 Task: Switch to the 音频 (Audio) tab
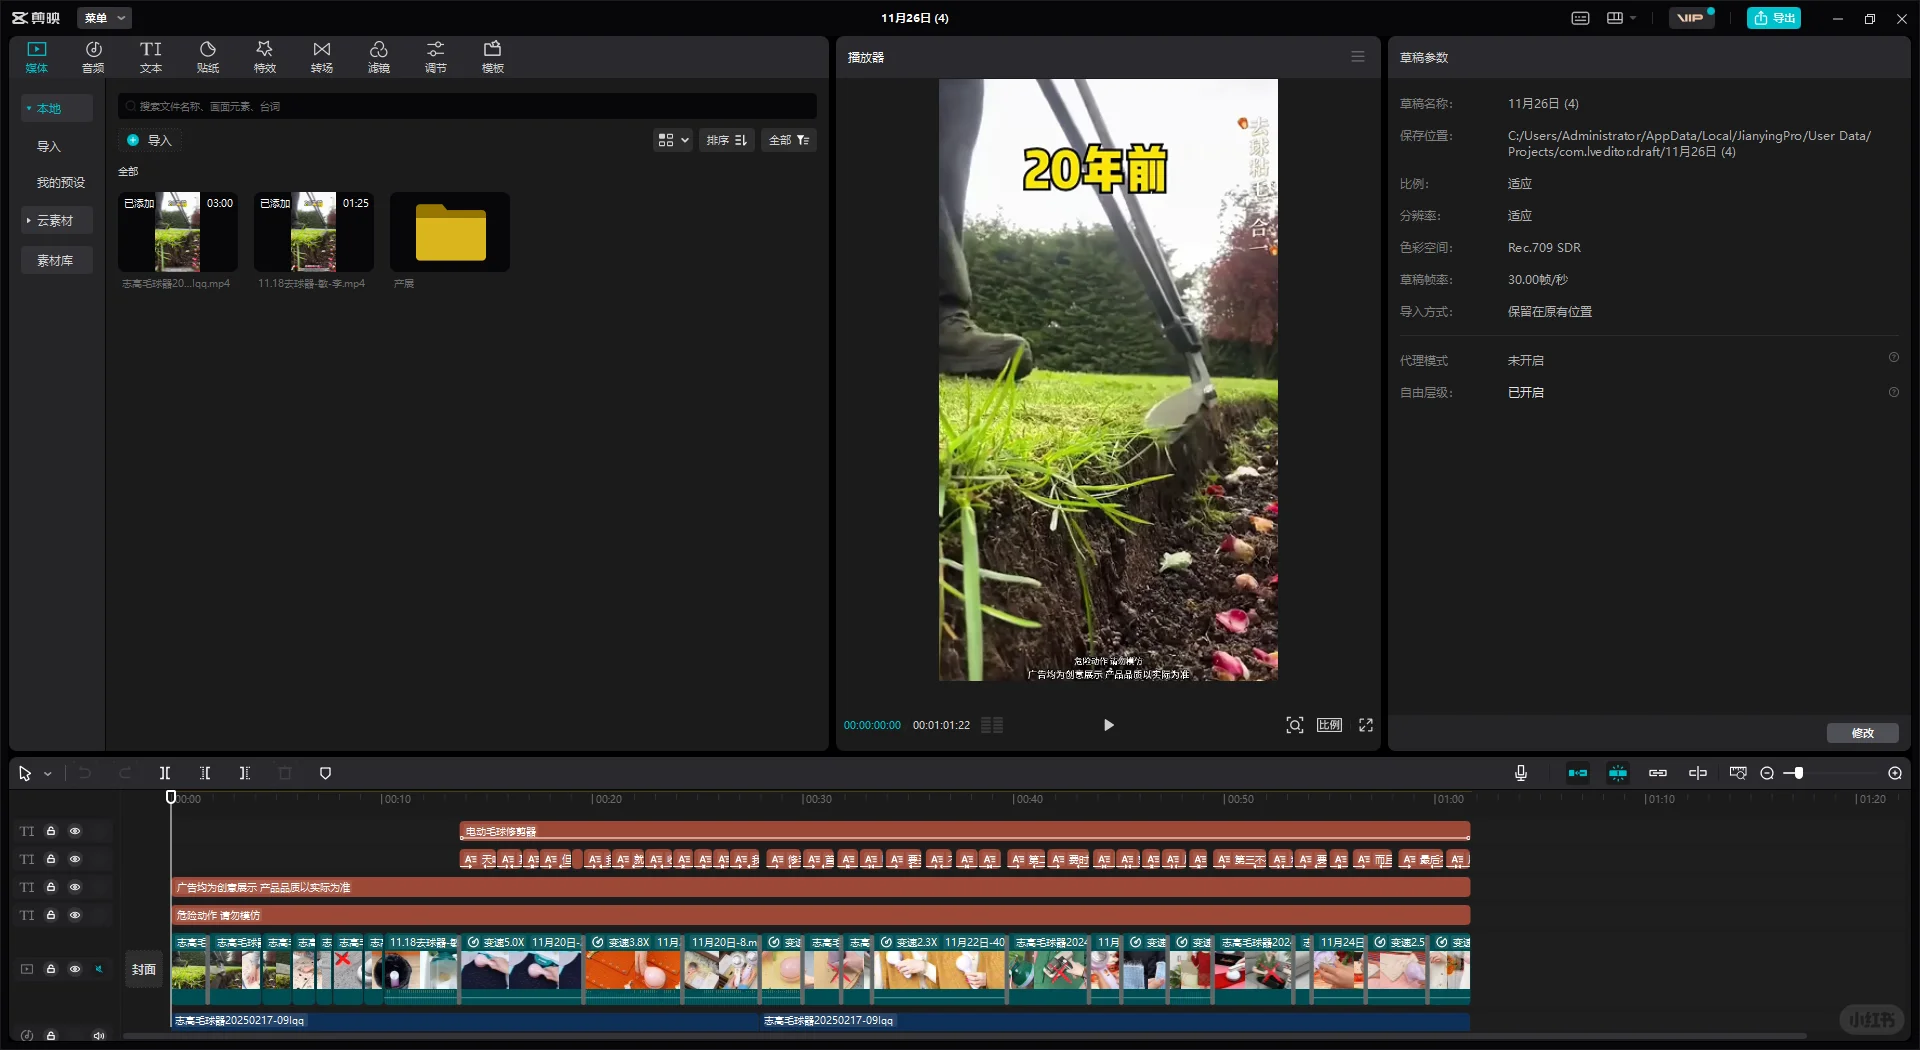tap(93, 57)
